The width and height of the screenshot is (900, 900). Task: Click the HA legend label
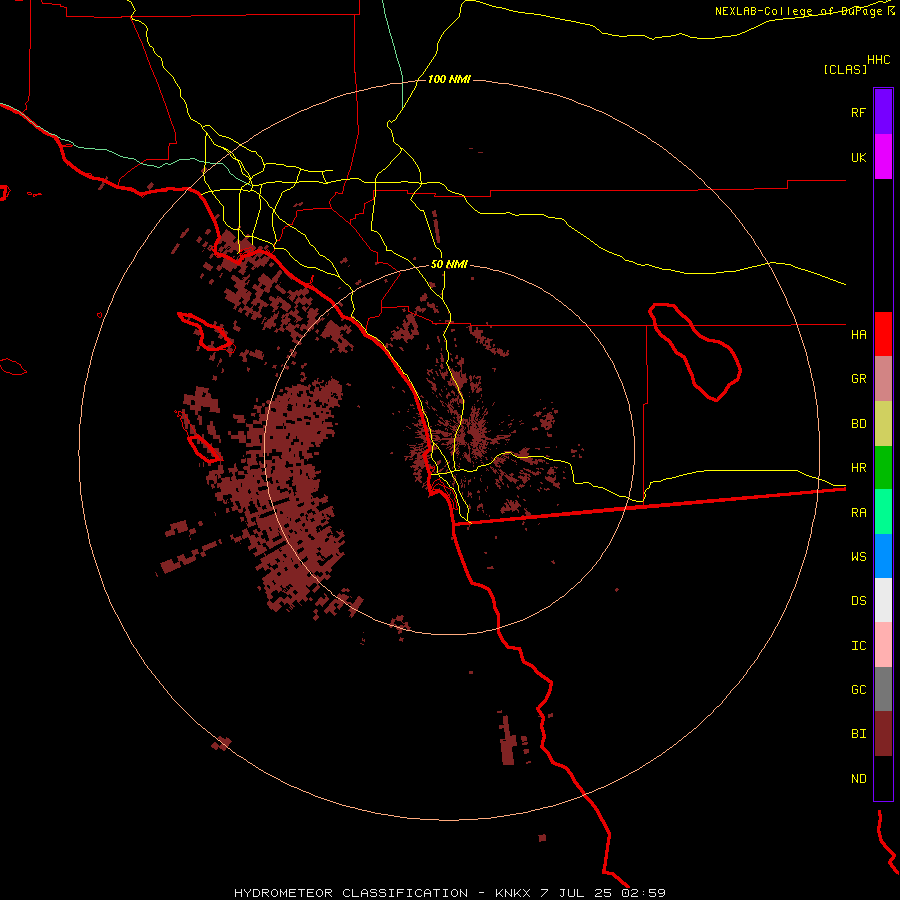tap(858, 334)
